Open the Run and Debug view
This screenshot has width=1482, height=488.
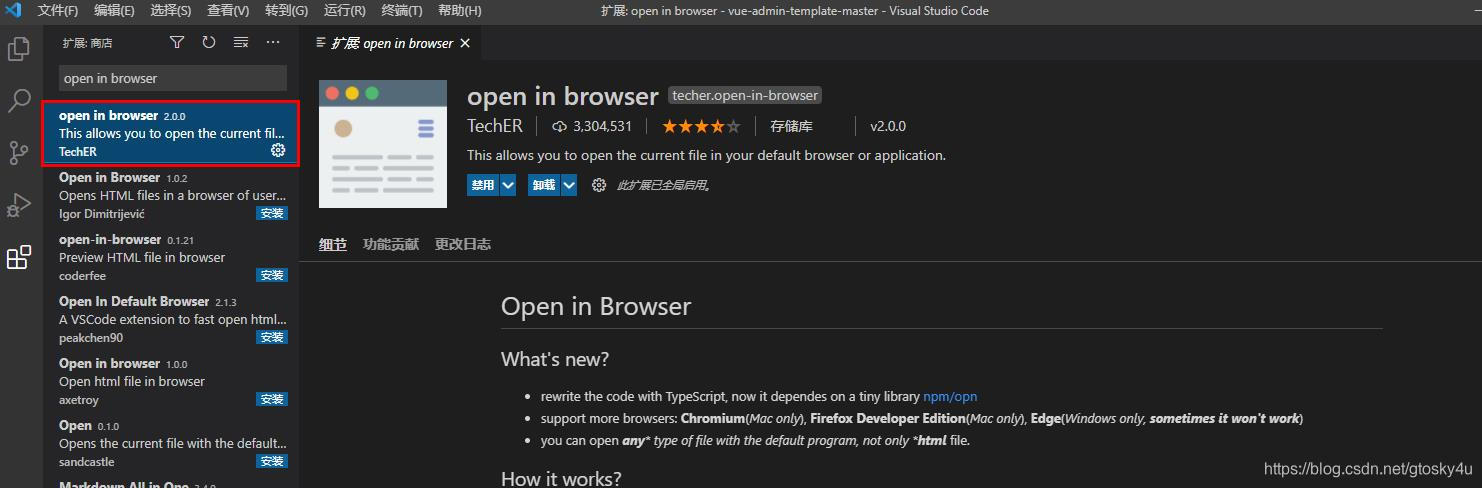coord(18,205)
